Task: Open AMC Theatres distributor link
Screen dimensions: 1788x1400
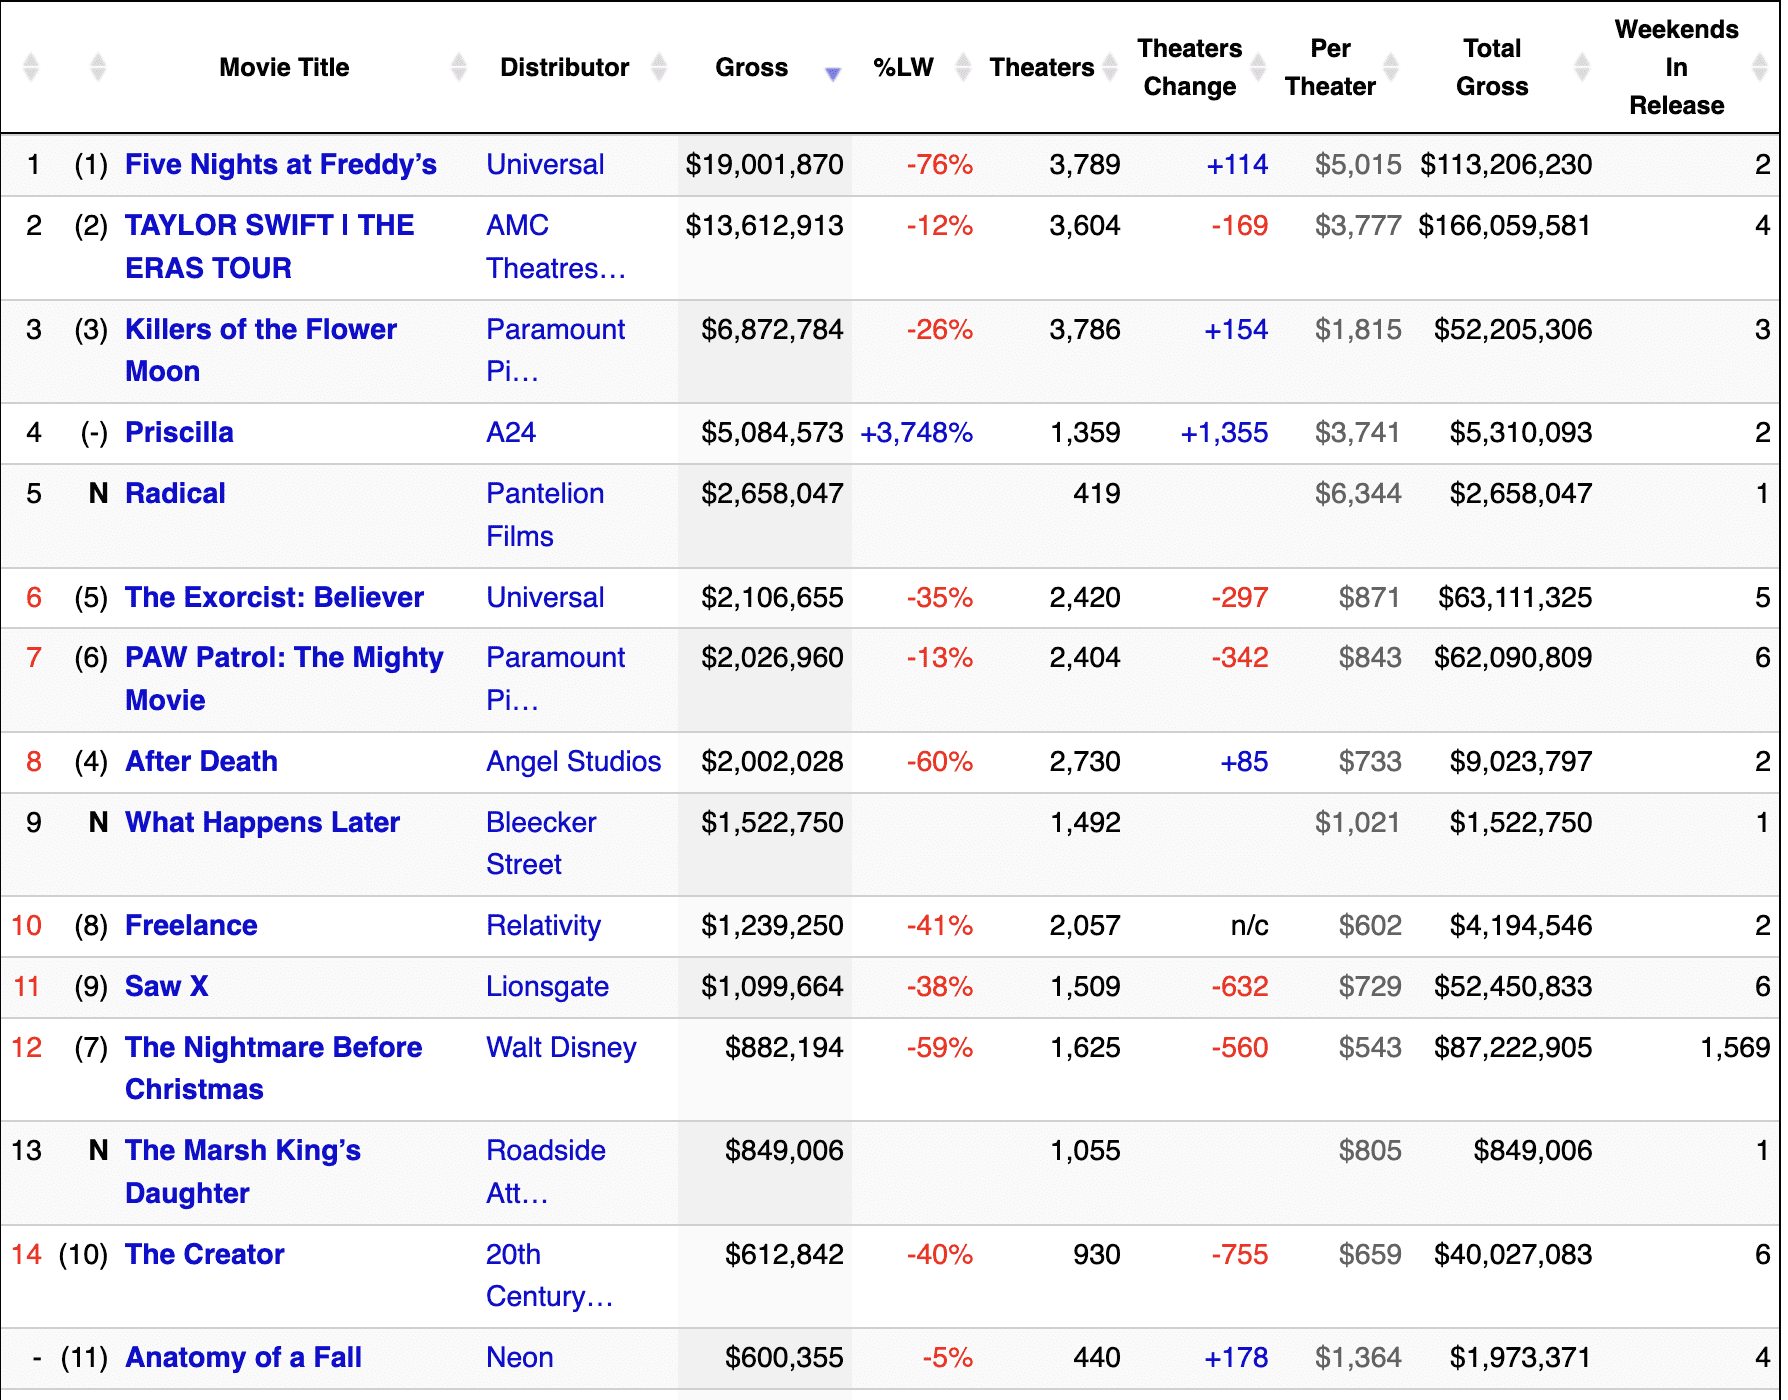Action: [x=556, y=246]
